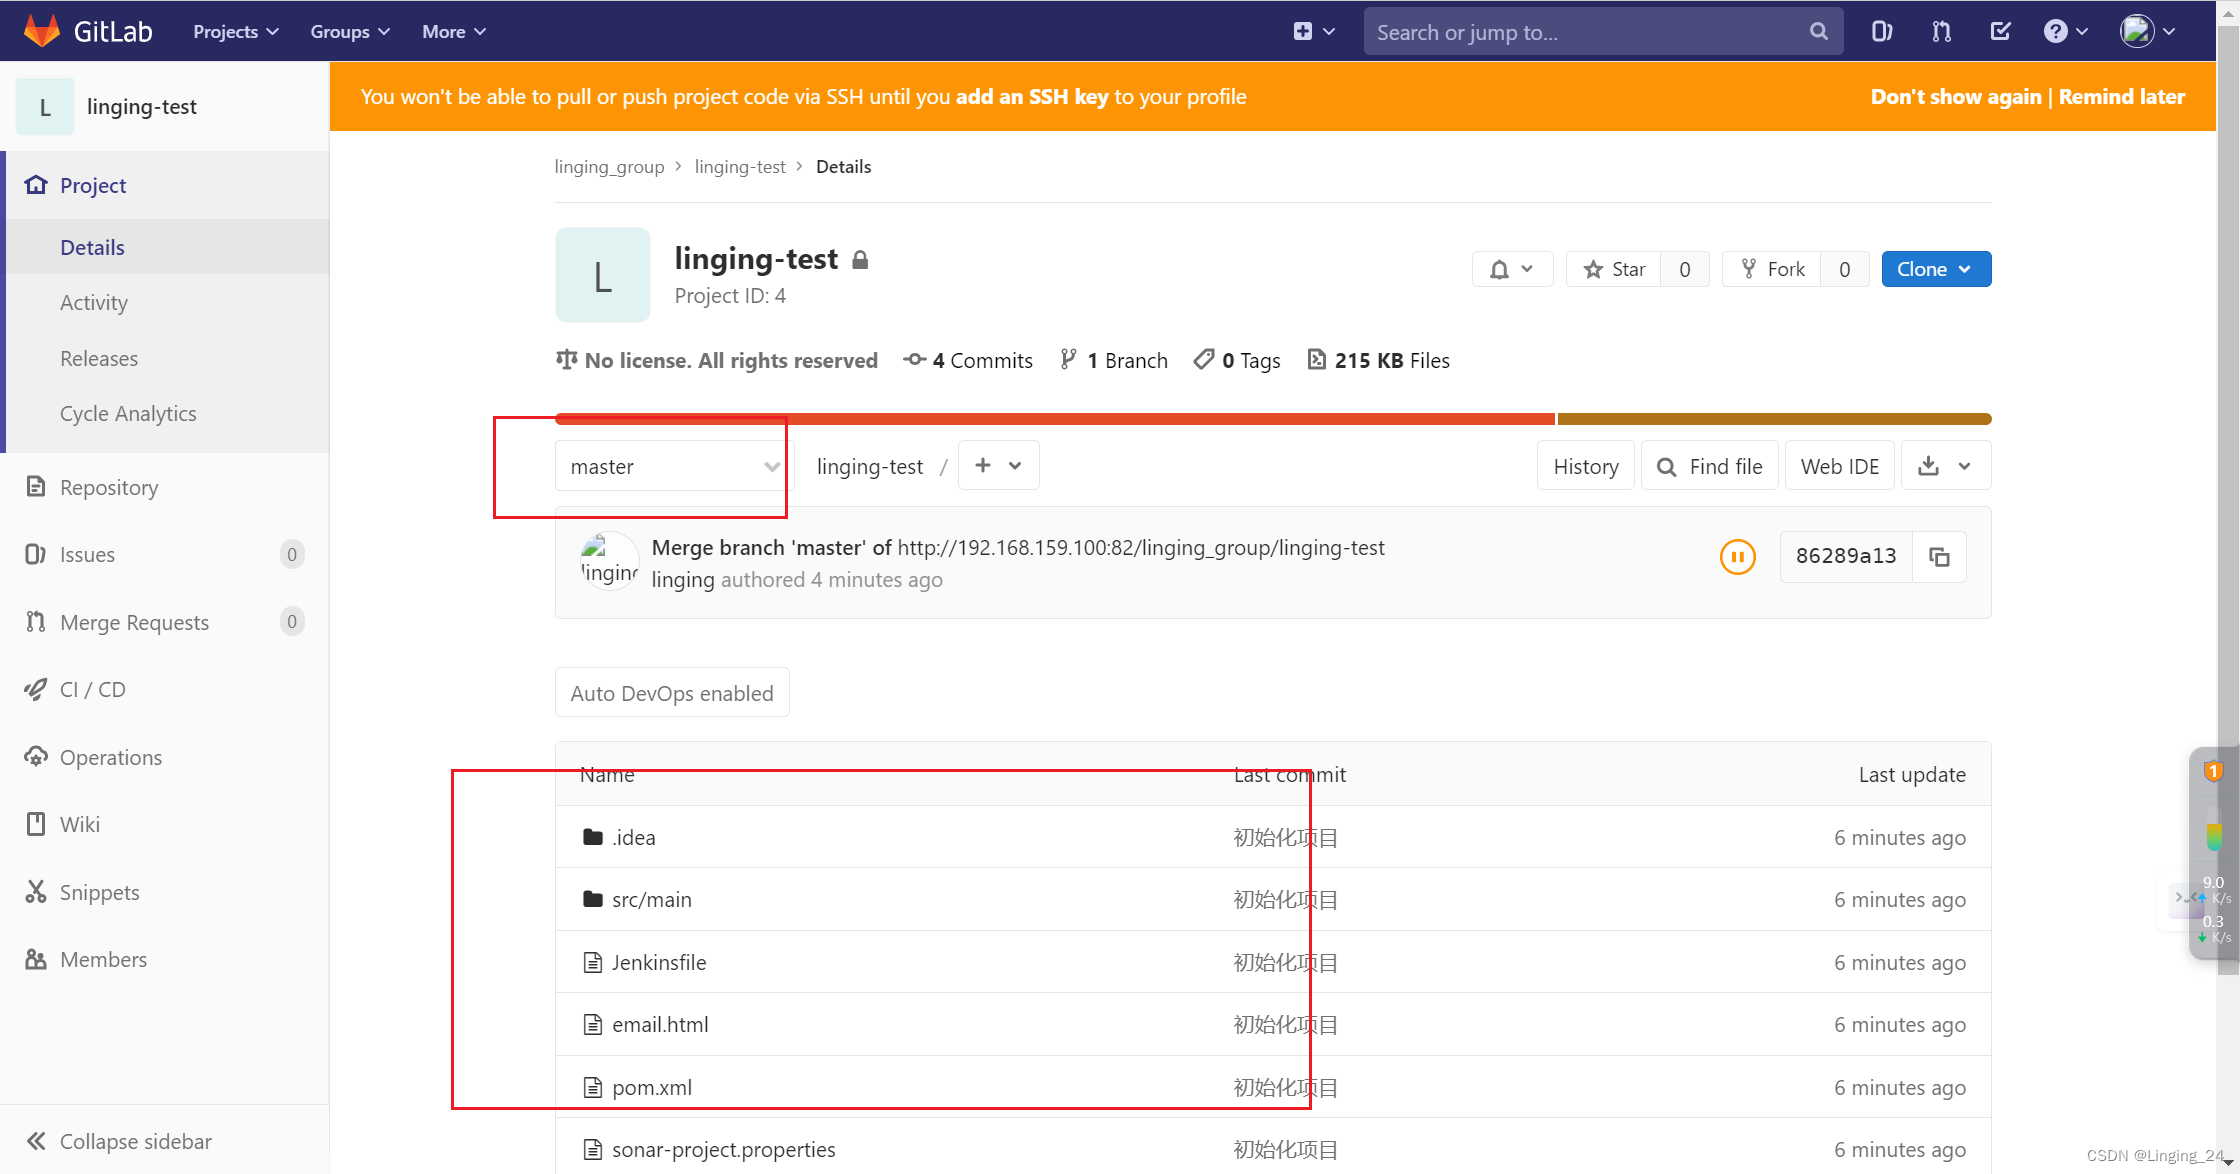Click the notification bell icon

(x=1499, y=268)
